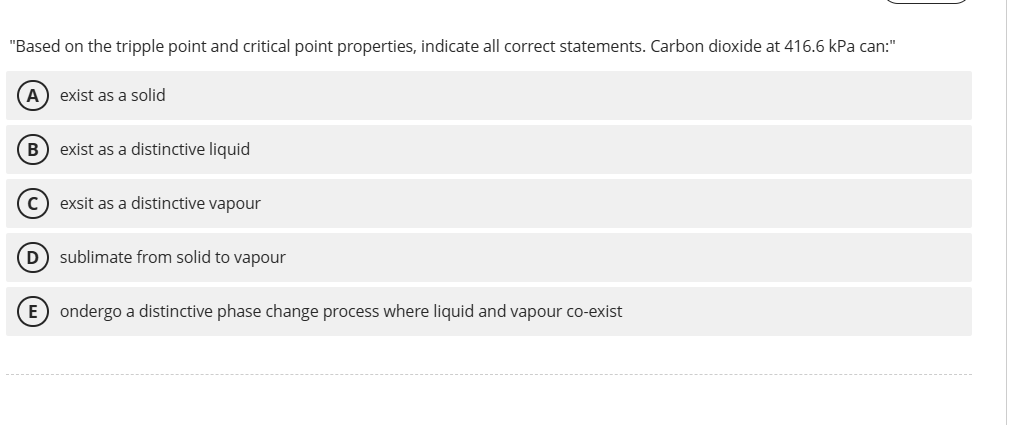Click the liquid and vapour co-exist answer text
The image size is (1013, 425).
tap(341, 312)
